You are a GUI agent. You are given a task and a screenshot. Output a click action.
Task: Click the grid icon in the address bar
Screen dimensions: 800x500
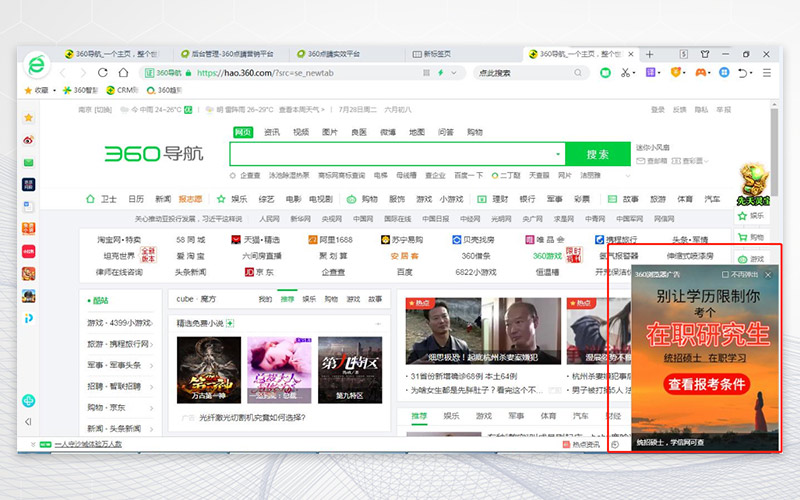[426, 73]
